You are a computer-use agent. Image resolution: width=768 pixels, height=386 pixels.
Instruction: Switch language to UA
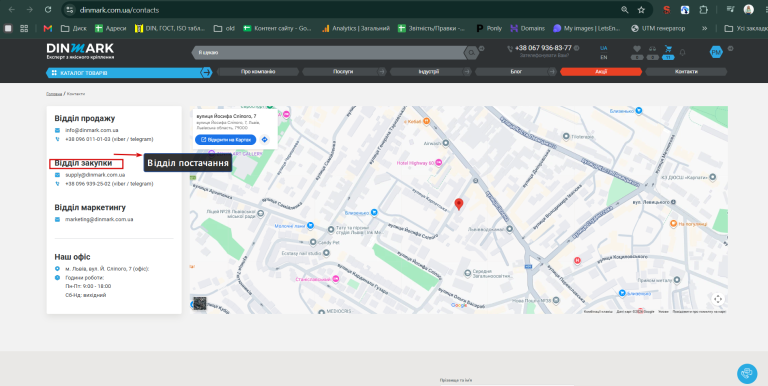click(x=603, y=48)
